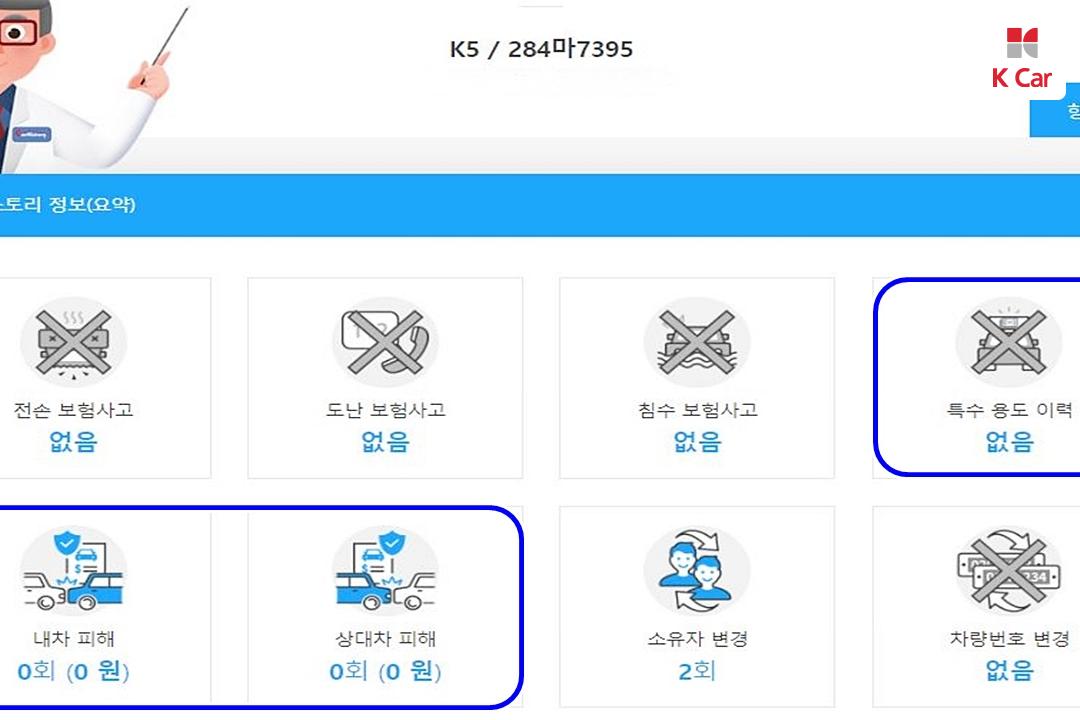This screenshot has height=720, width=1080.
Task: Click the license plate change icon
Action: (1009, 570)
